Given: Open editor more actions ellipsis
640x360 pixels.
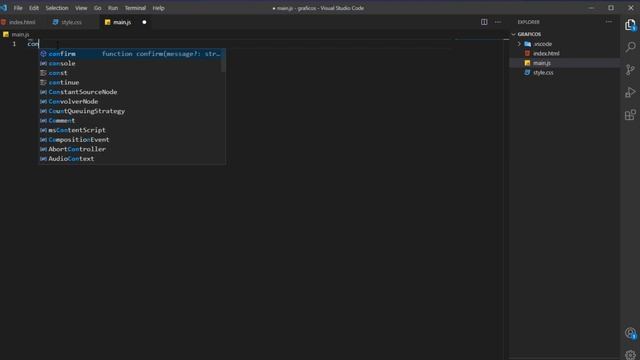Looking at the screenshot, I should click(498, 22).
